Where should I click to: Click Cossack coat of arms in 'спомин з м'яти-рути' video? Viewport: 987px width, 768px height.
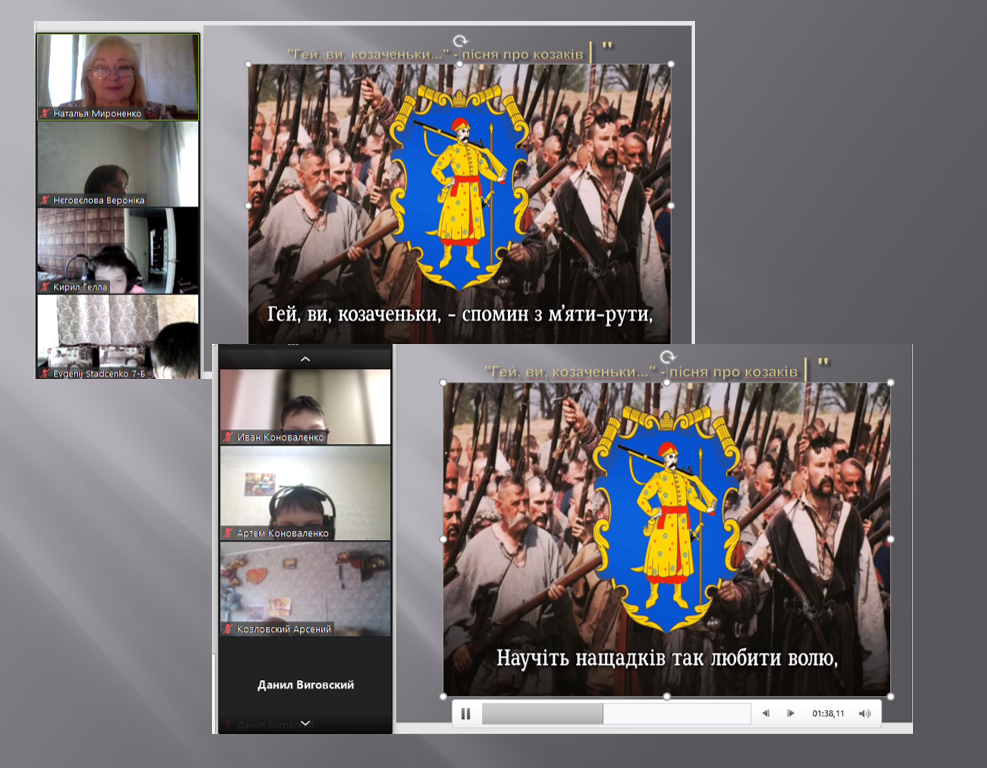click(460, 188)
